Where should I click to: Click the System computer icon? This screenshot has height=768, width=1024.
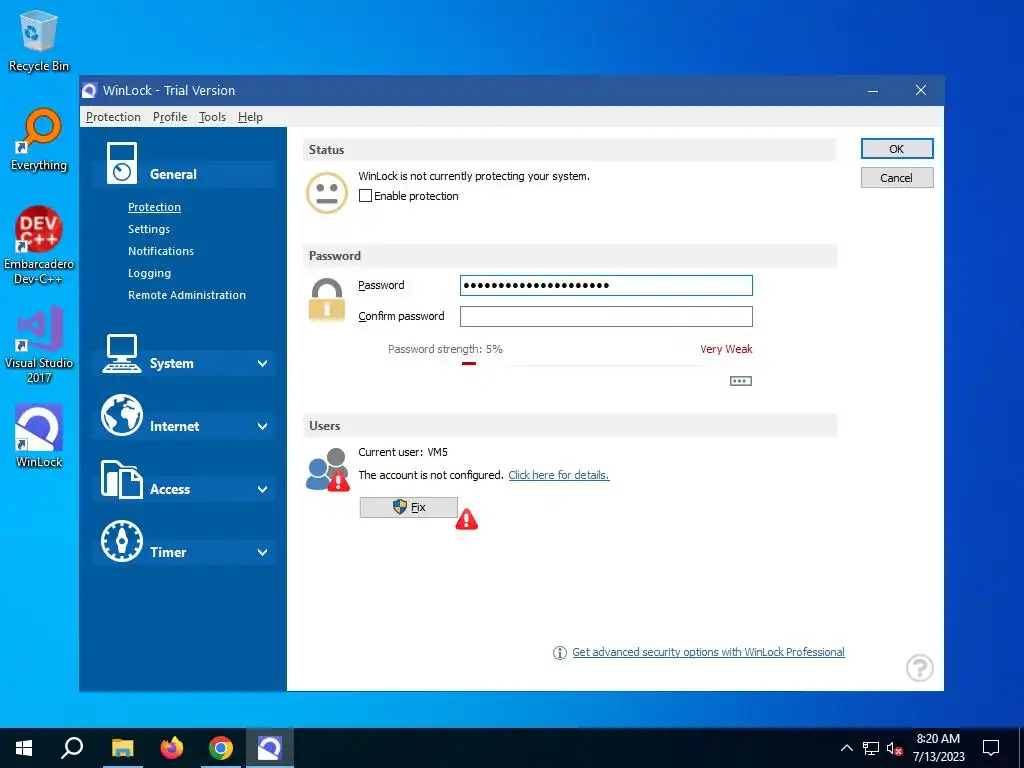122,353
